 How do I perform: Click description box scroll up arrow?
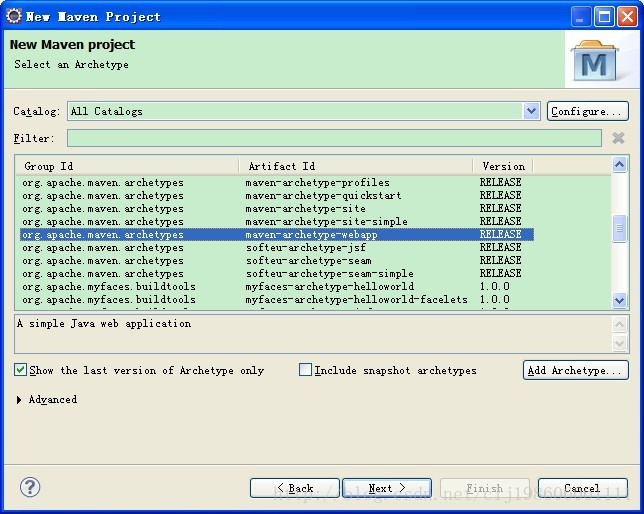click(x=619, y=325)
